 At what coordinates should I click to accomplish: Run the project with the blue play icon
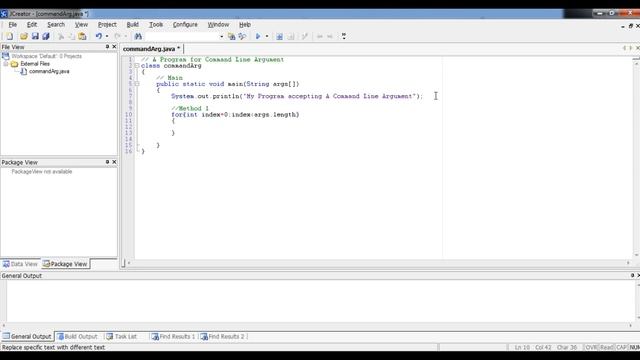(258, 36)
